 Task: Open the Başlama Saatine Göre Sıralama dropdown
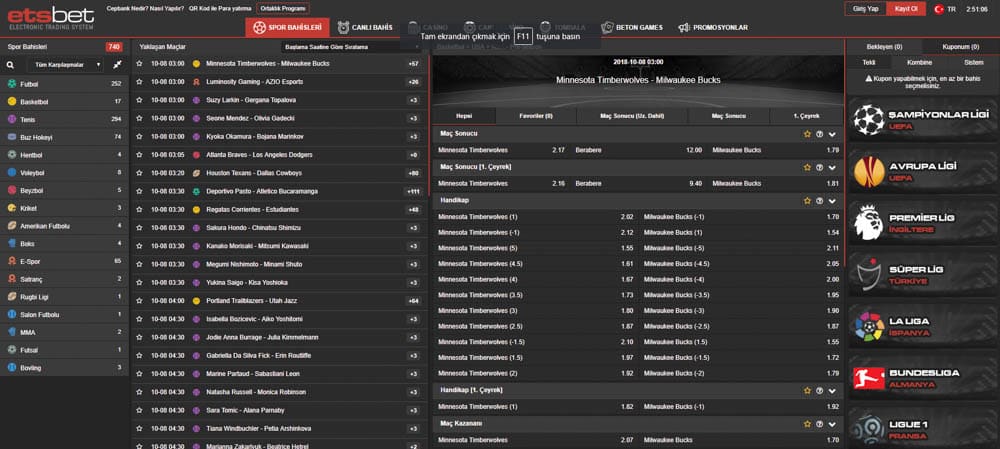click(x=352, y=47)
